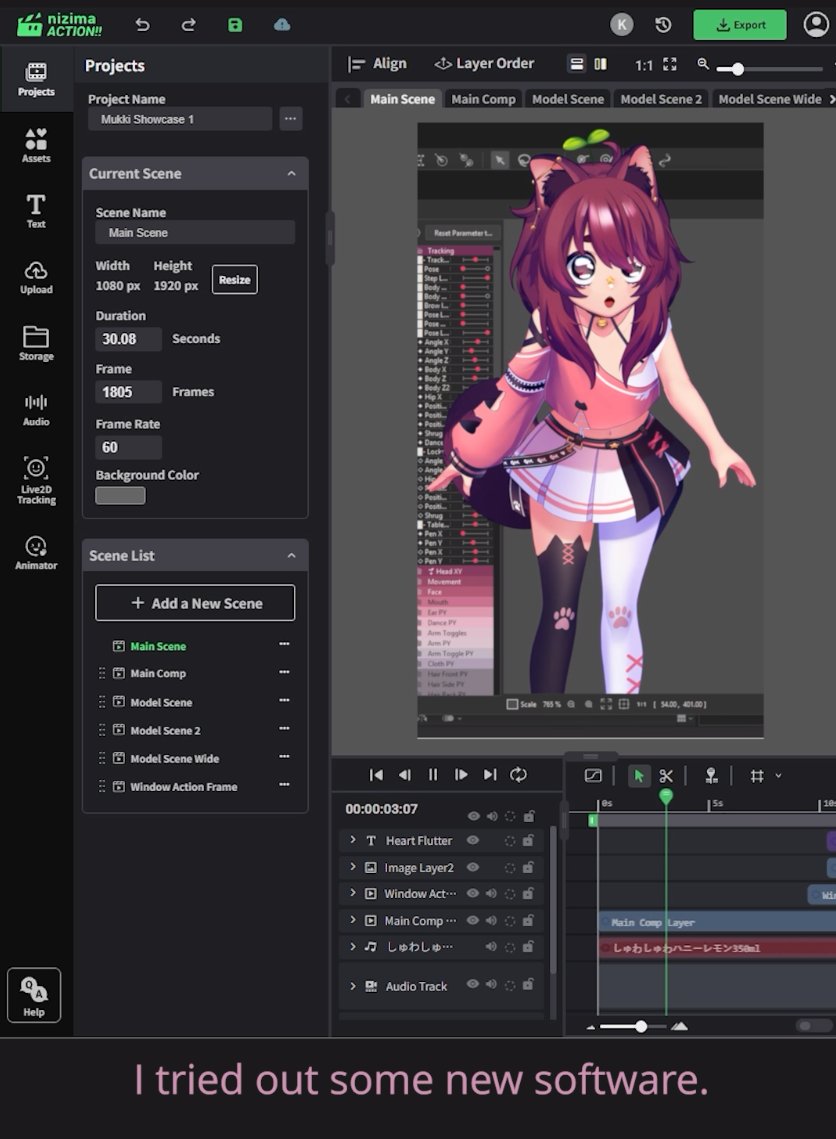The height and width of the screenshot is (1139, 836).
Task: Select the Scissors cut tool above the timeline
Action: [x=666, y=775]
